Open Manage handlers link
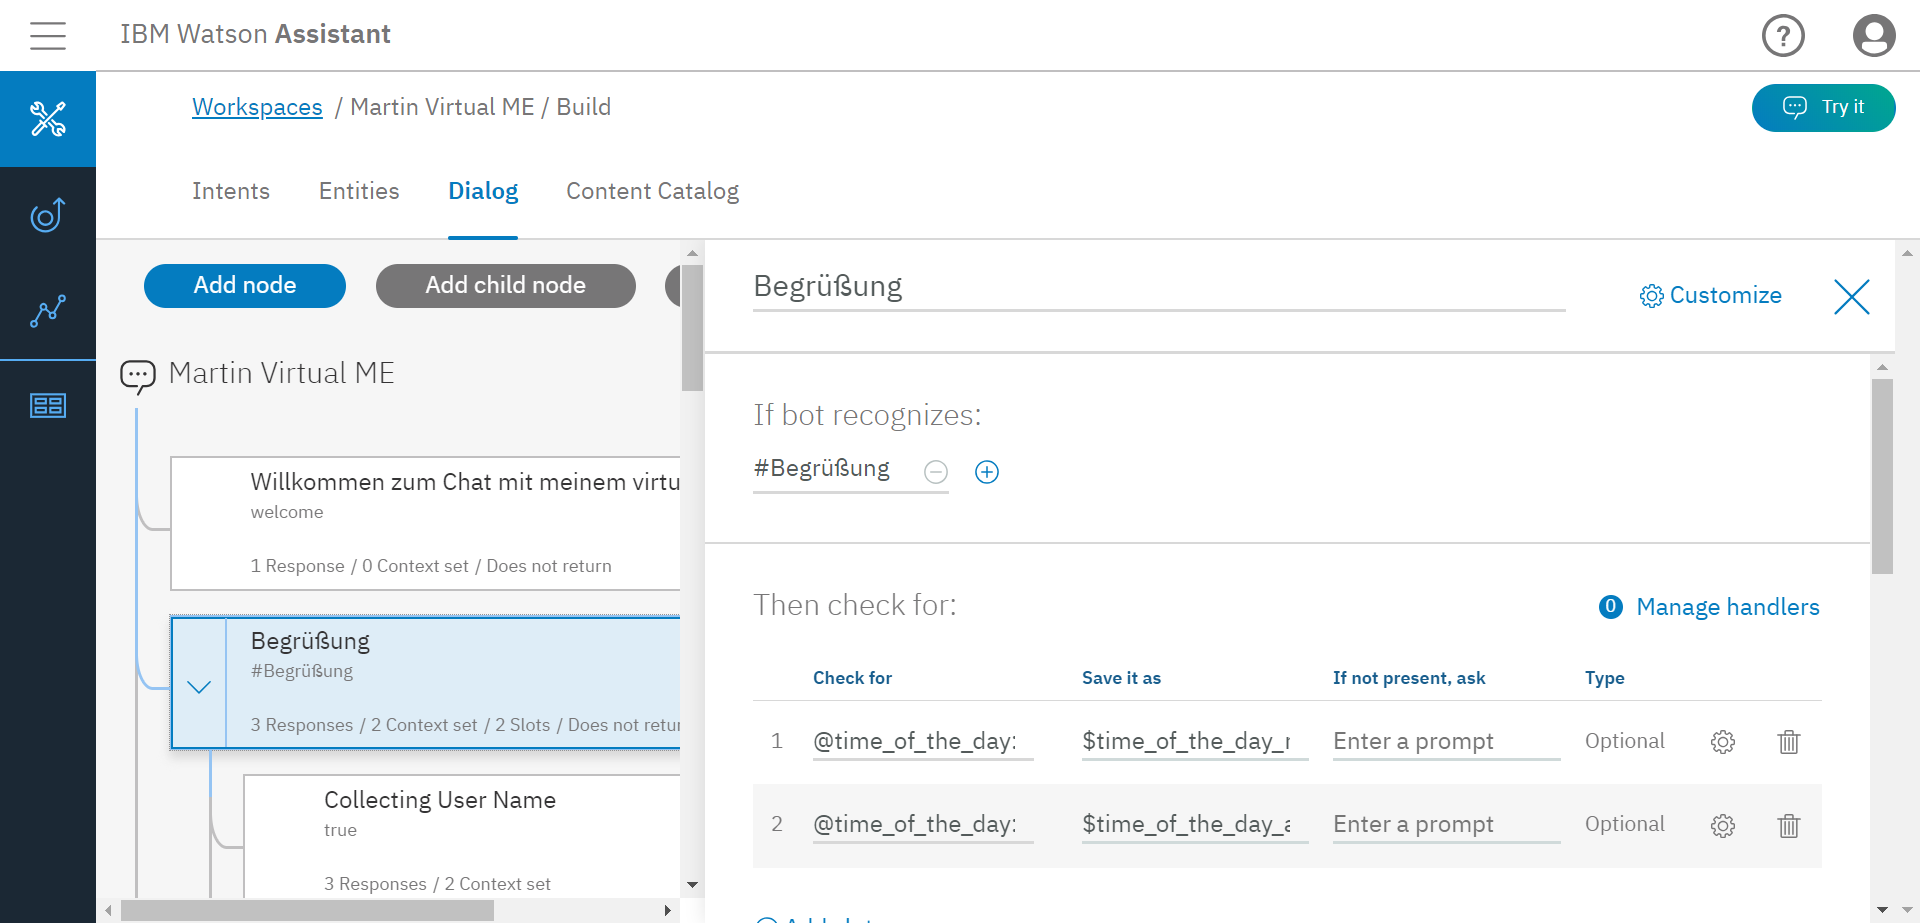This screenshot has height=923, width=1920. (1727, 607)
